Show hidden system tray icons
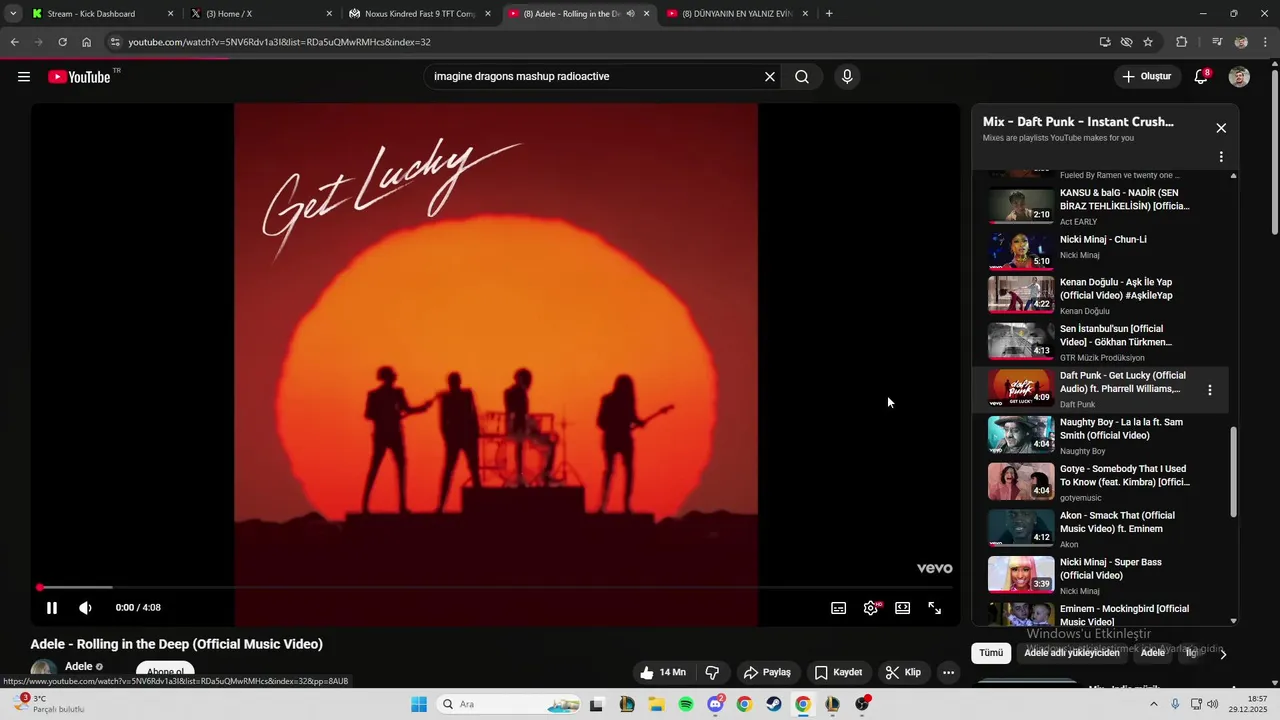This screenshot has height=720, width=1280. (x=1153, y=704)
